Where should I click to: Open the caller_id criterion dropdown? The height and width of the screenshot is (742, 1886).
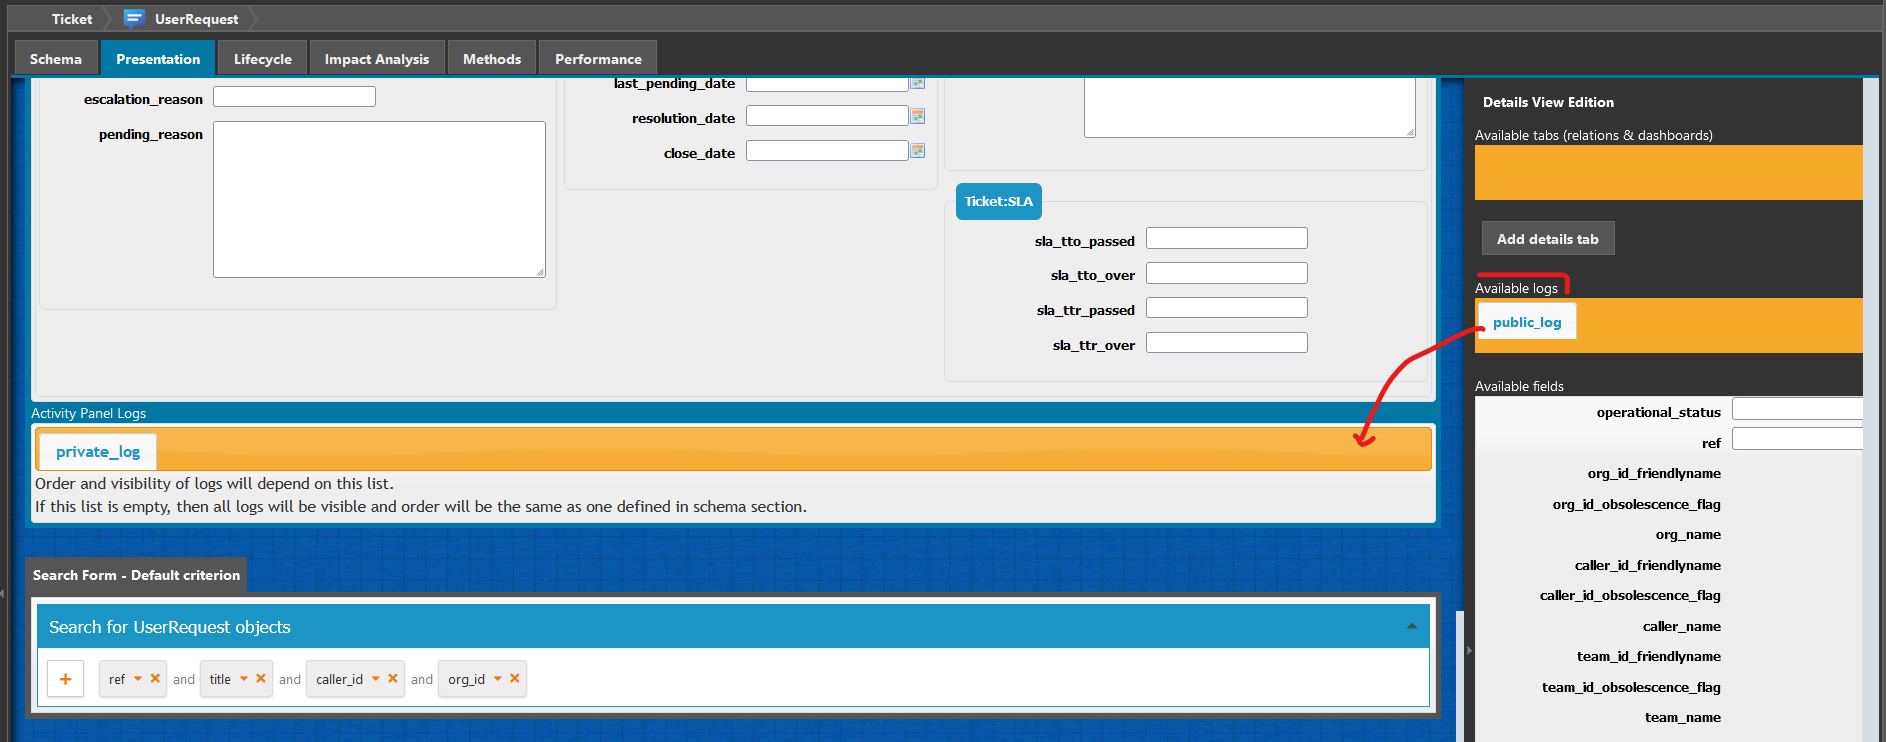tap(376, 678)
